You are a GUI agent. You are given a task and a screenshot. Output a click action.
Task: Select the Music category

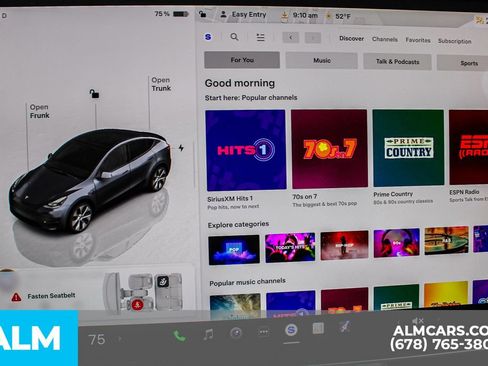click(322, 61)
